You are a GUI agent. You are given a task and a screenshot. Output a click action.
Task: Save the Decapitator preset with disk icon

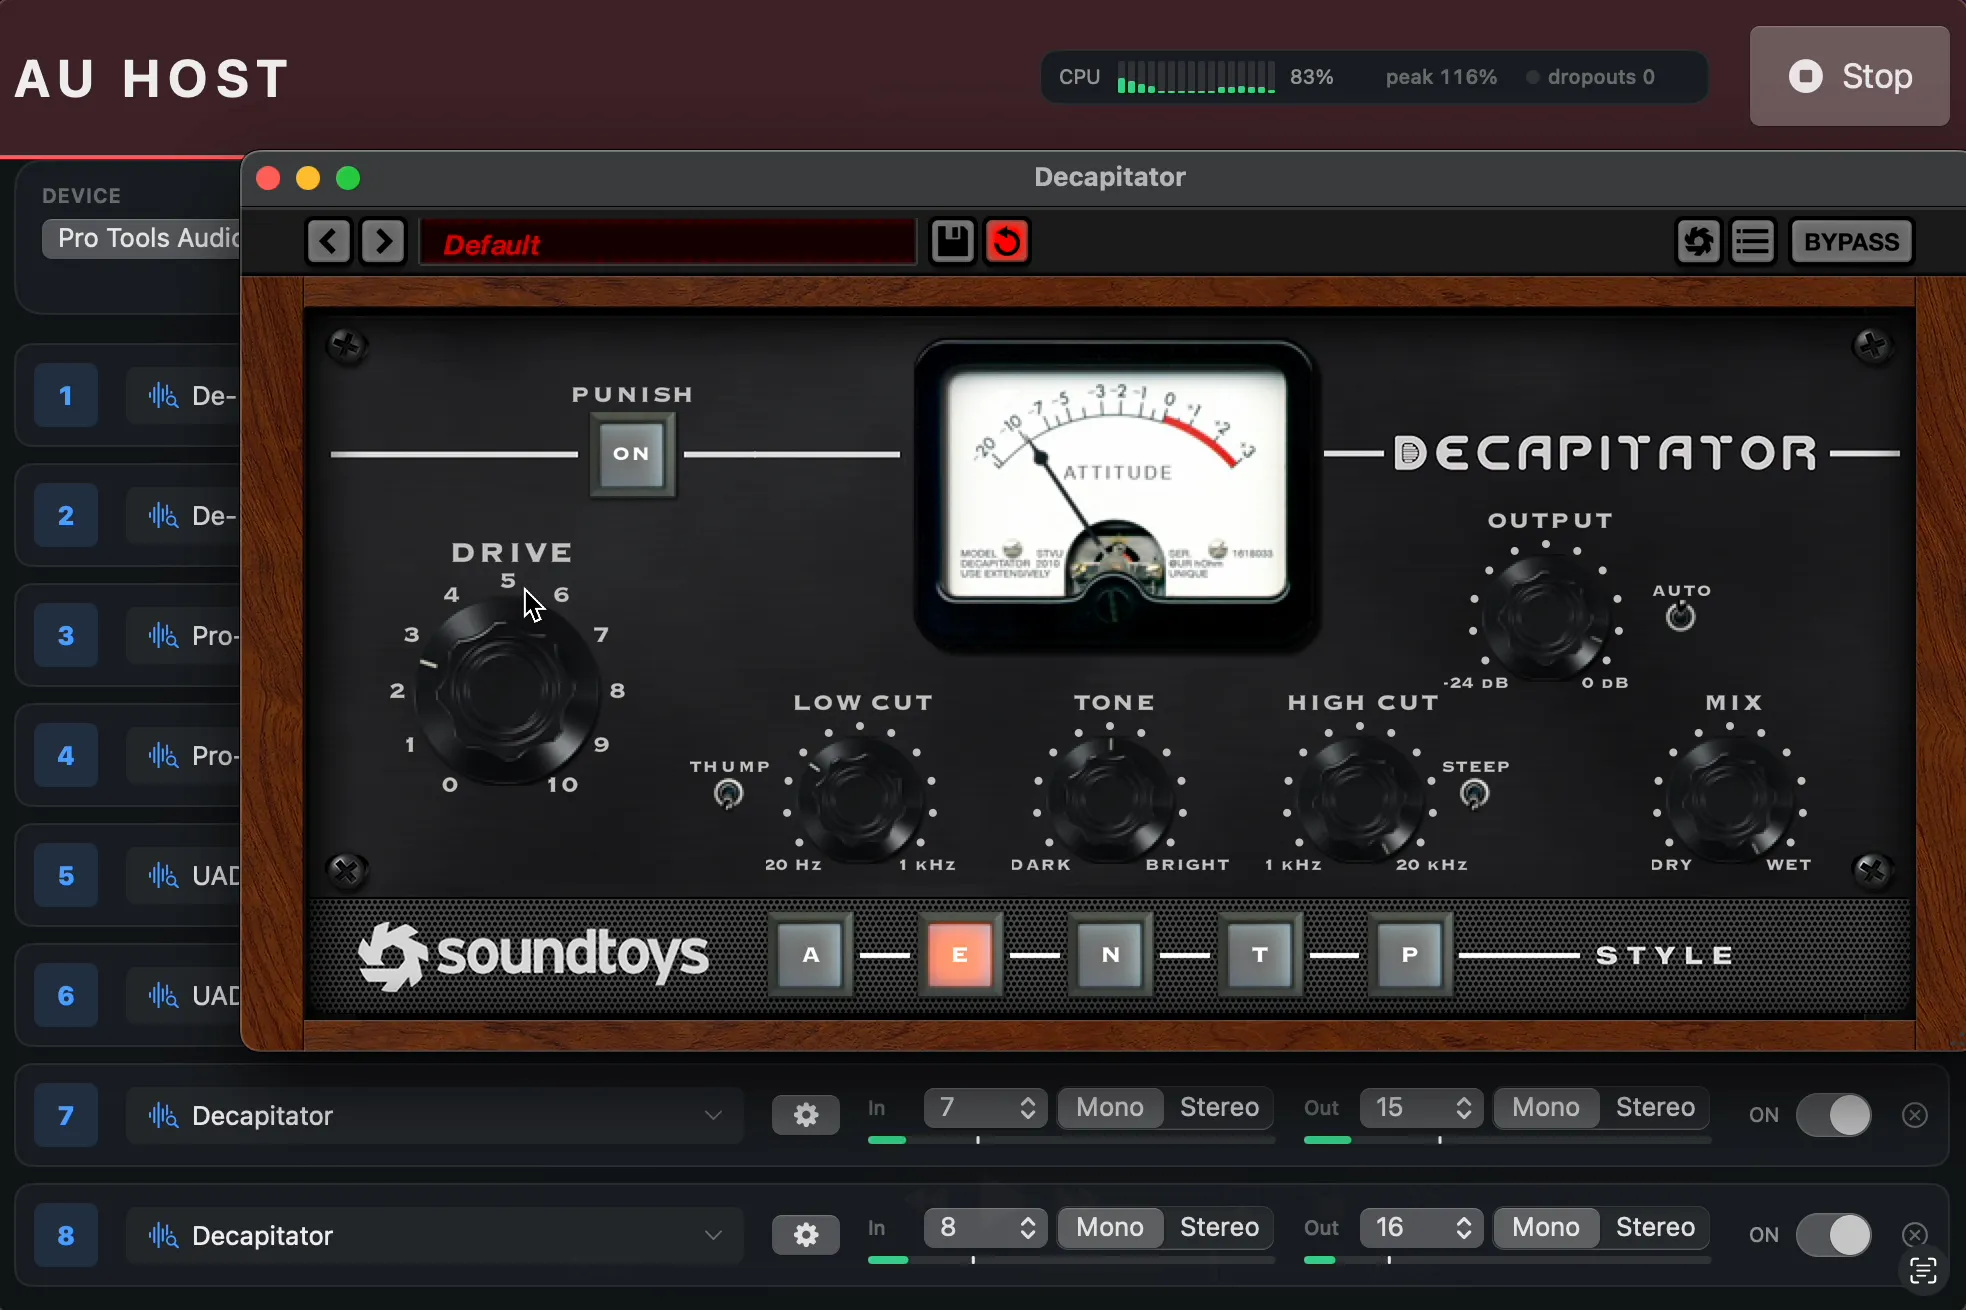[952, 242]
